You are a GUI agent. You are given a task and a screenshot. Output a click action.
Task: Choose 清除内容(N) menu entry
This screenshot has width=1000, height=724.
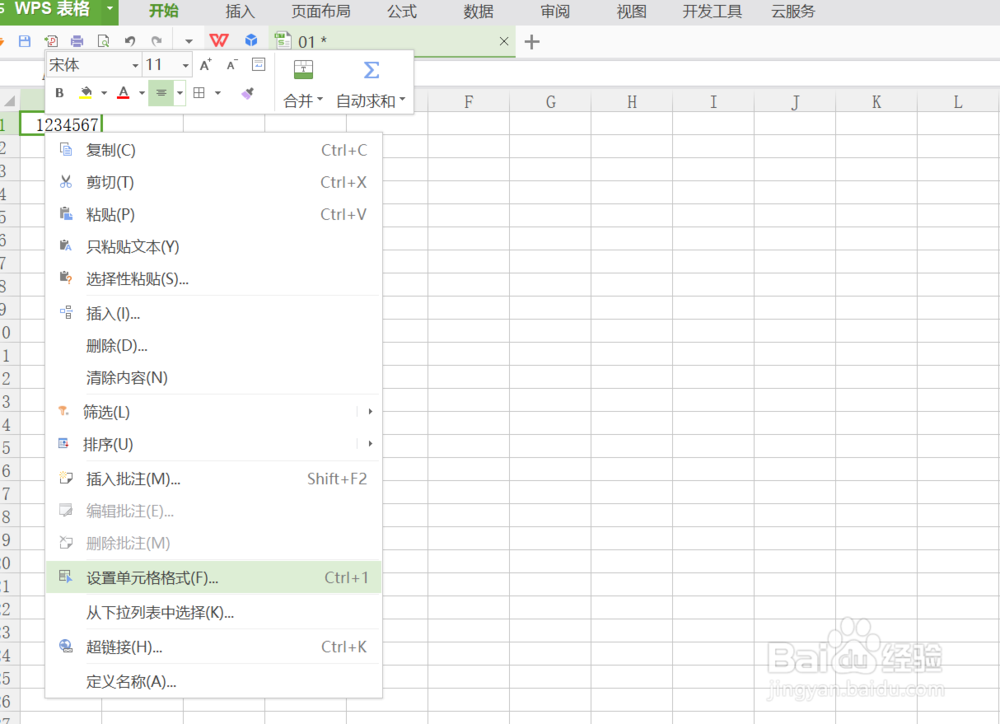214,378
